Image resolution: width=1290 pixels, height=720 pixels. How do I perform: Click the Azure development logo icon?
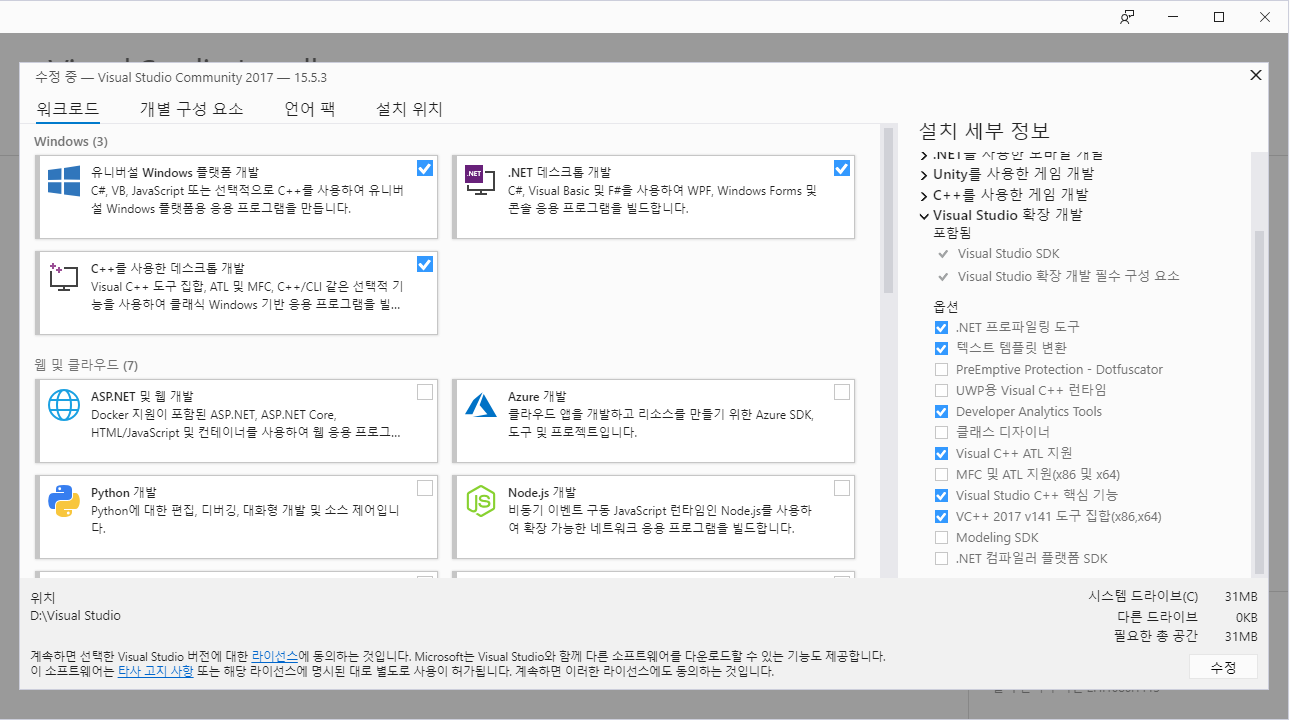pos(481,405)
